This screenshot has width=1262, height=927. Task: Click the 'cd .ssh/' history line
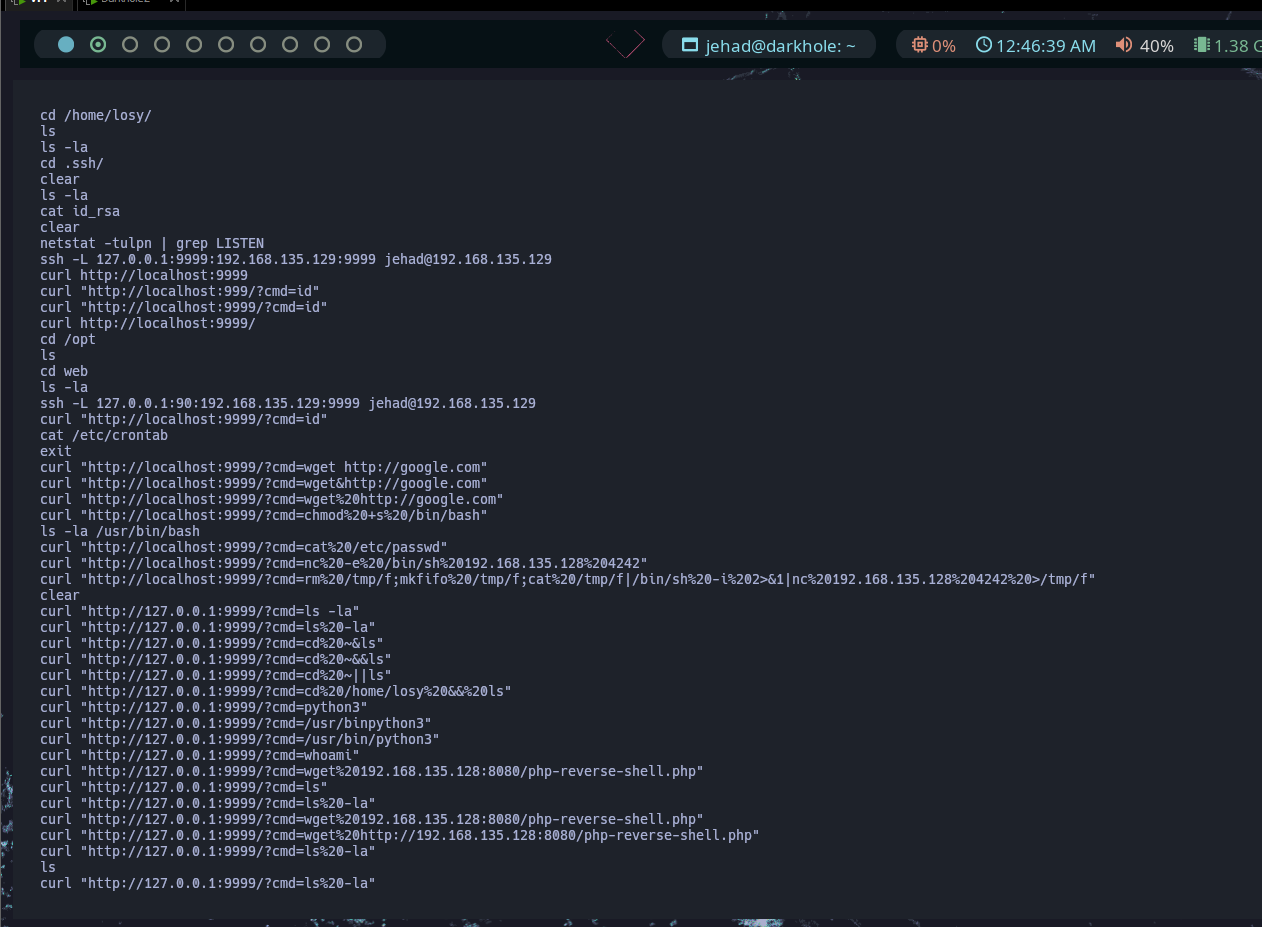click(x=72, y=163)
